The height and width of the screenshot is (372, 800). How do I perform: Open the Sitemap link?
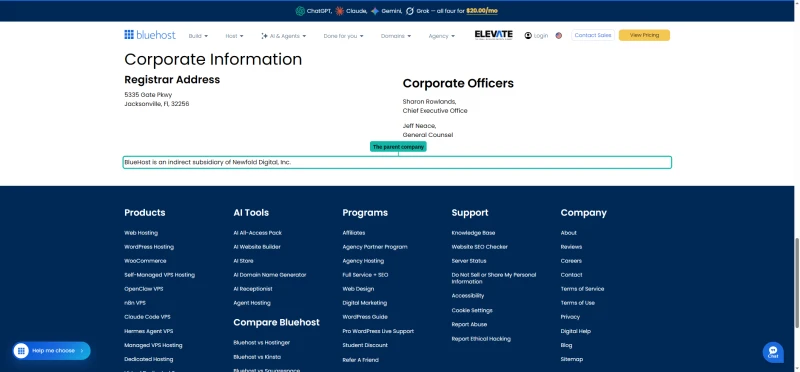pos(571,359)
